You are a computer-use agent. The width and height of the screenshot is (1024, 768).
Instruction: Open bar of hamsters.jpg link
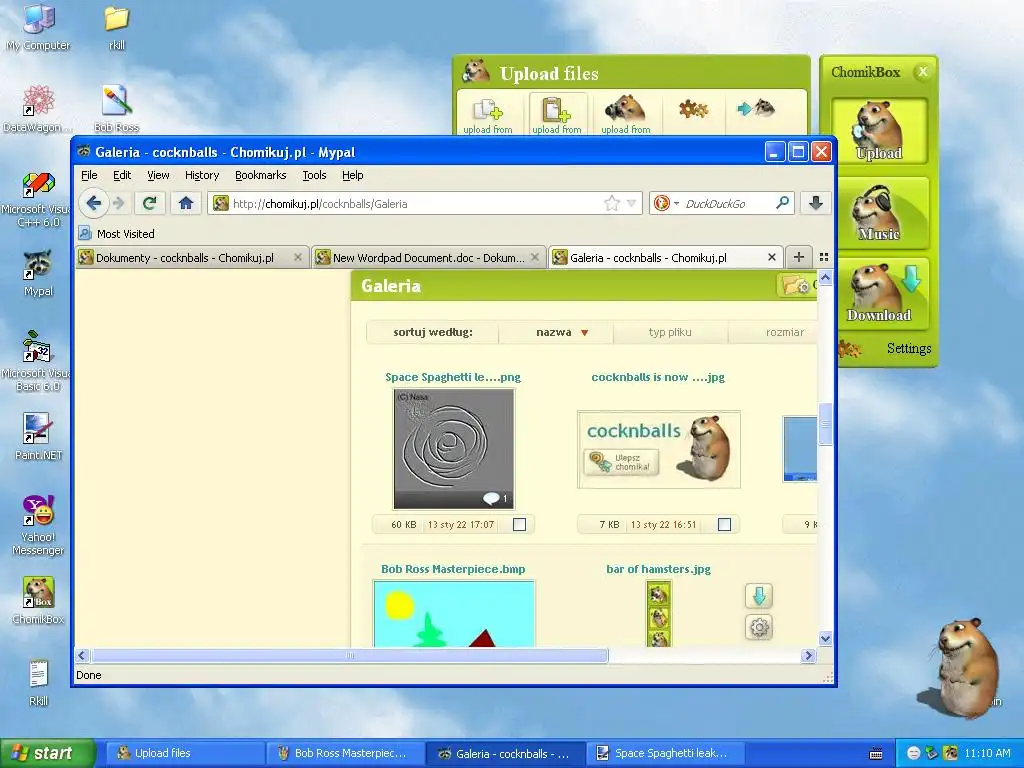(658, 569)
